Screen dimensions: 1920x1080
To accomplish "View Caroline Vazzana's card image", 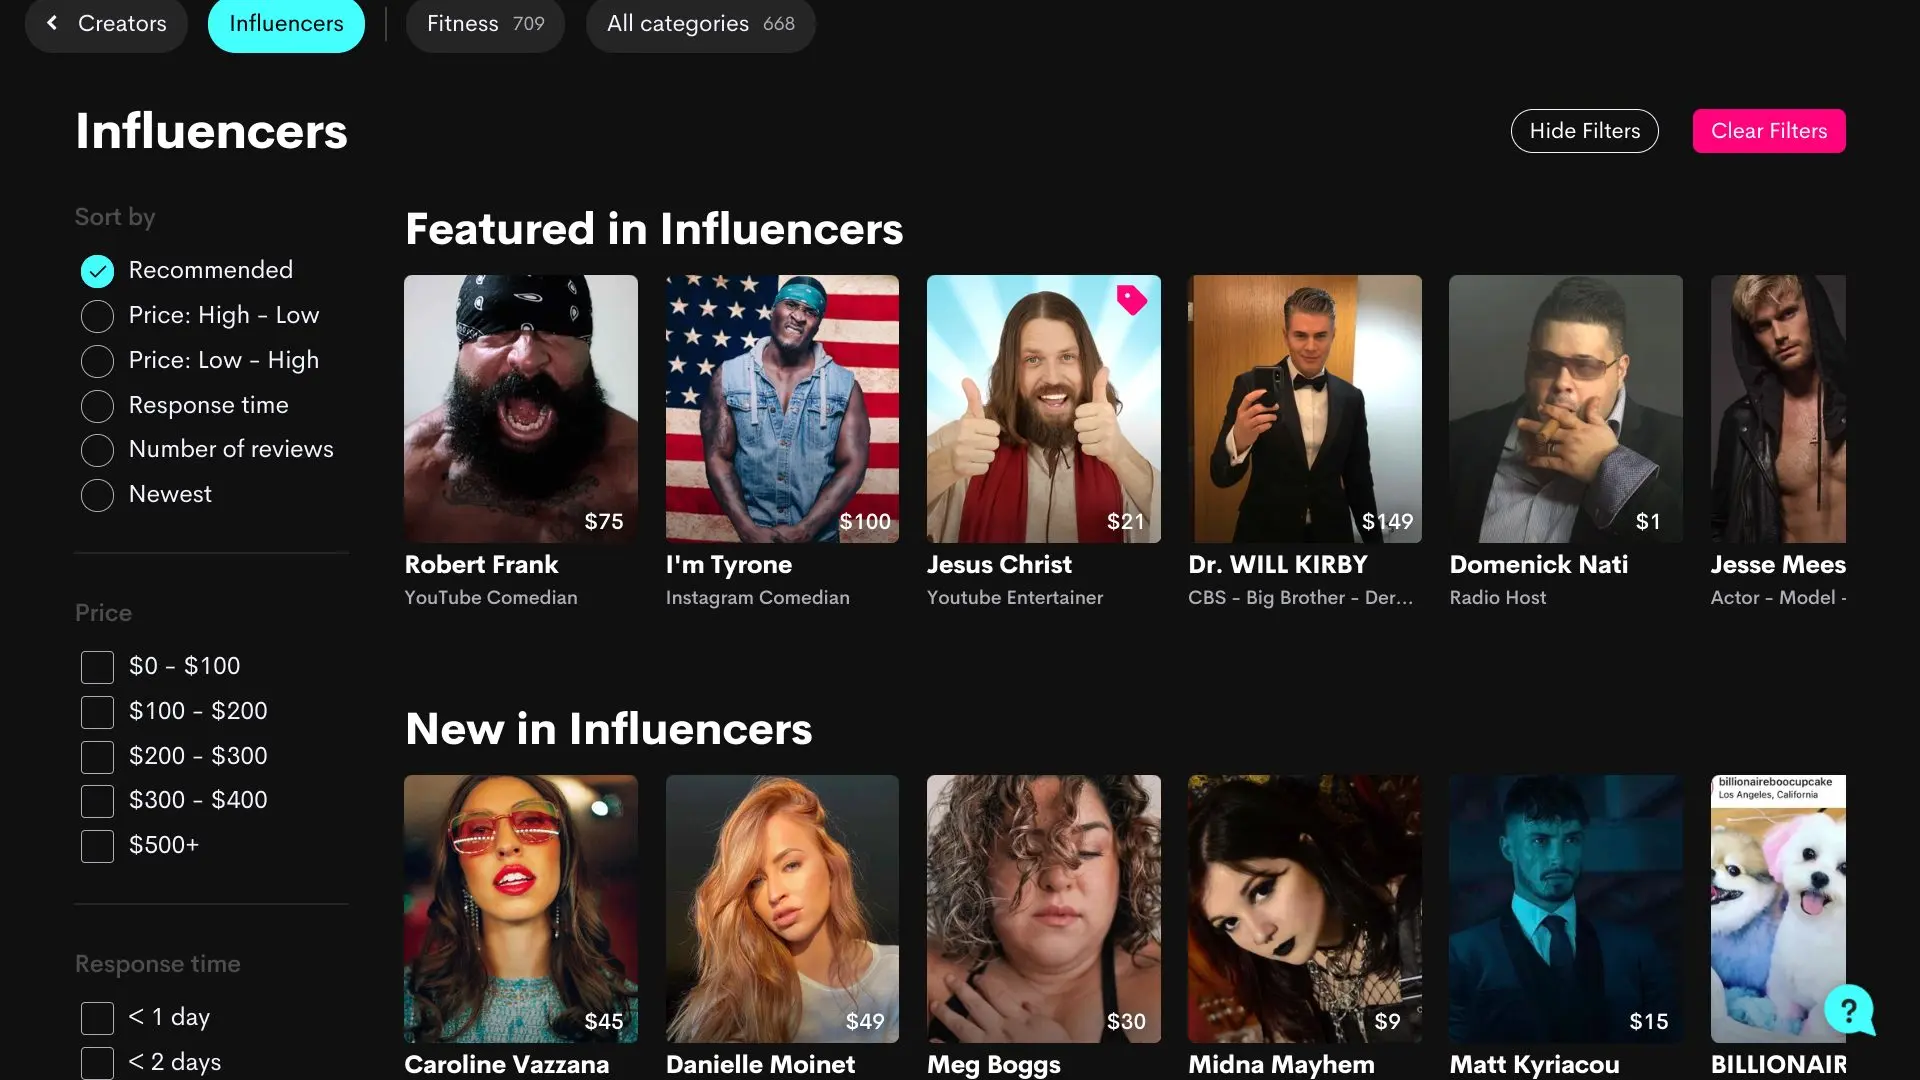I will coord(520,908).
